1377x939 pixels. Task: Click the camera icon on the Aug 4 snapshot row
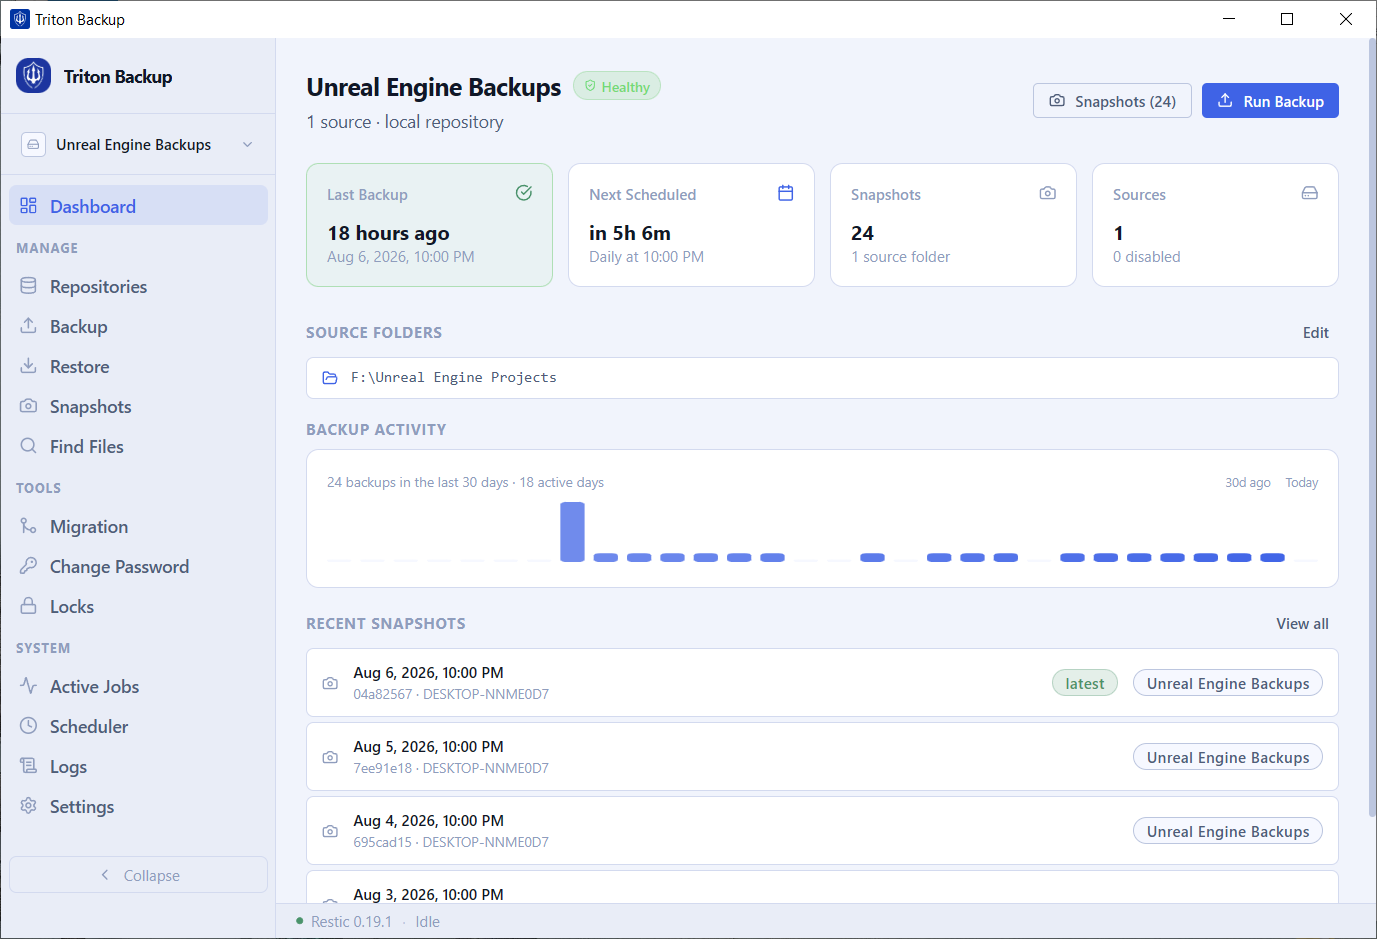click(x=330, y=831)
